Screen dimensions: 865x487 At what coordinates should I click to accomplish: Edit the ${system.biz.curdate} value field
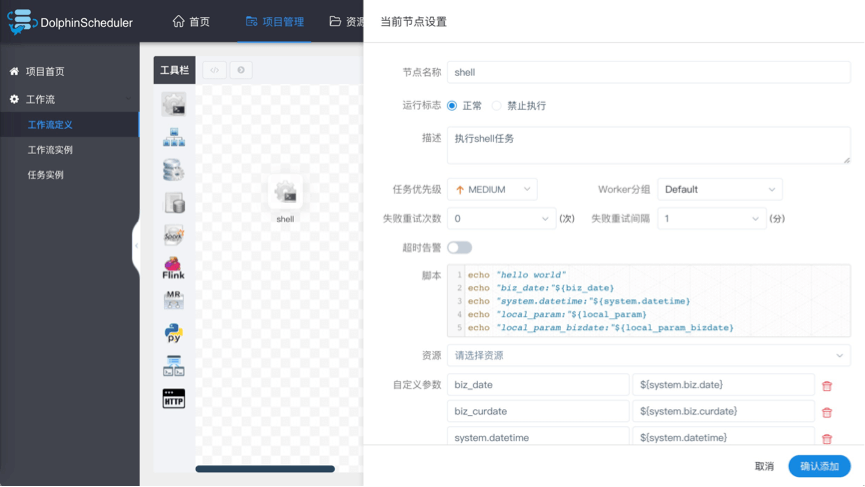[723, 411]
